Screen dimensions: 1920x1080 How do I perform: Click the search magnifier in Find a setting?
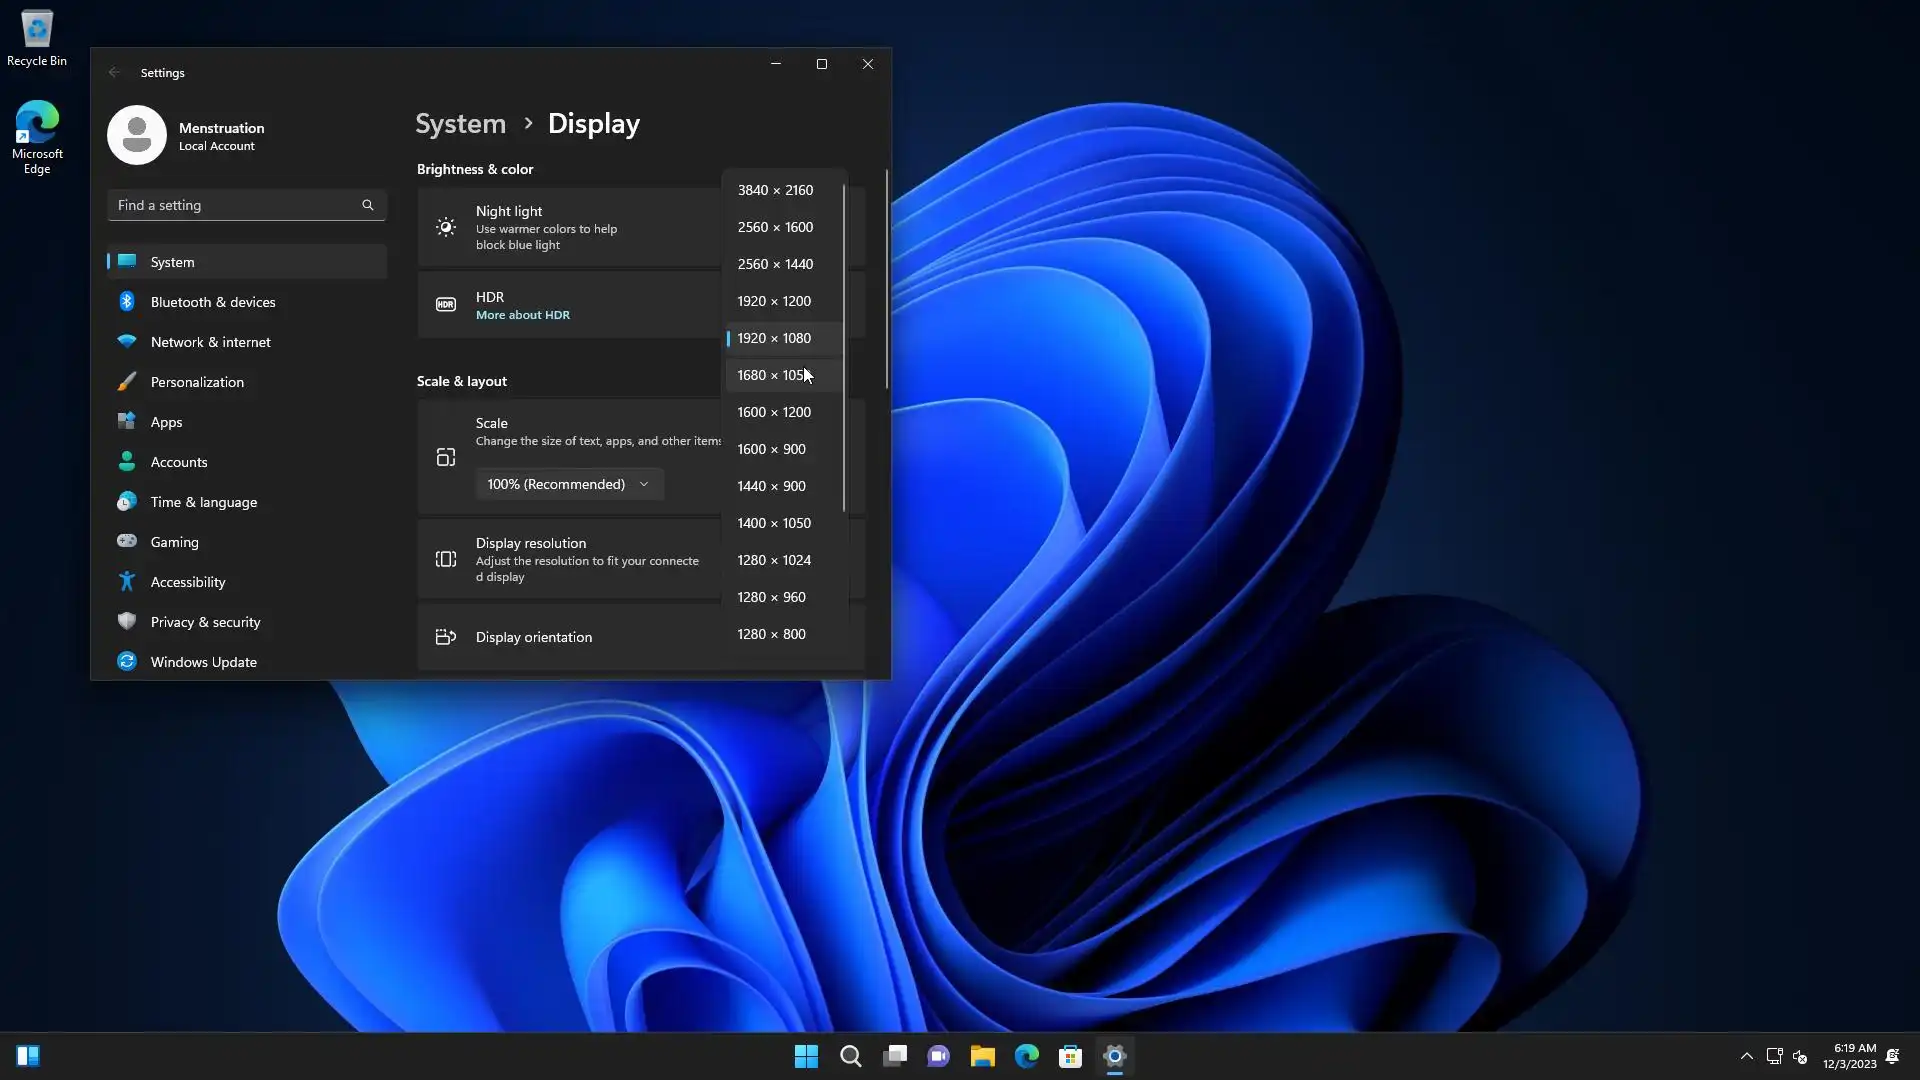368,205
